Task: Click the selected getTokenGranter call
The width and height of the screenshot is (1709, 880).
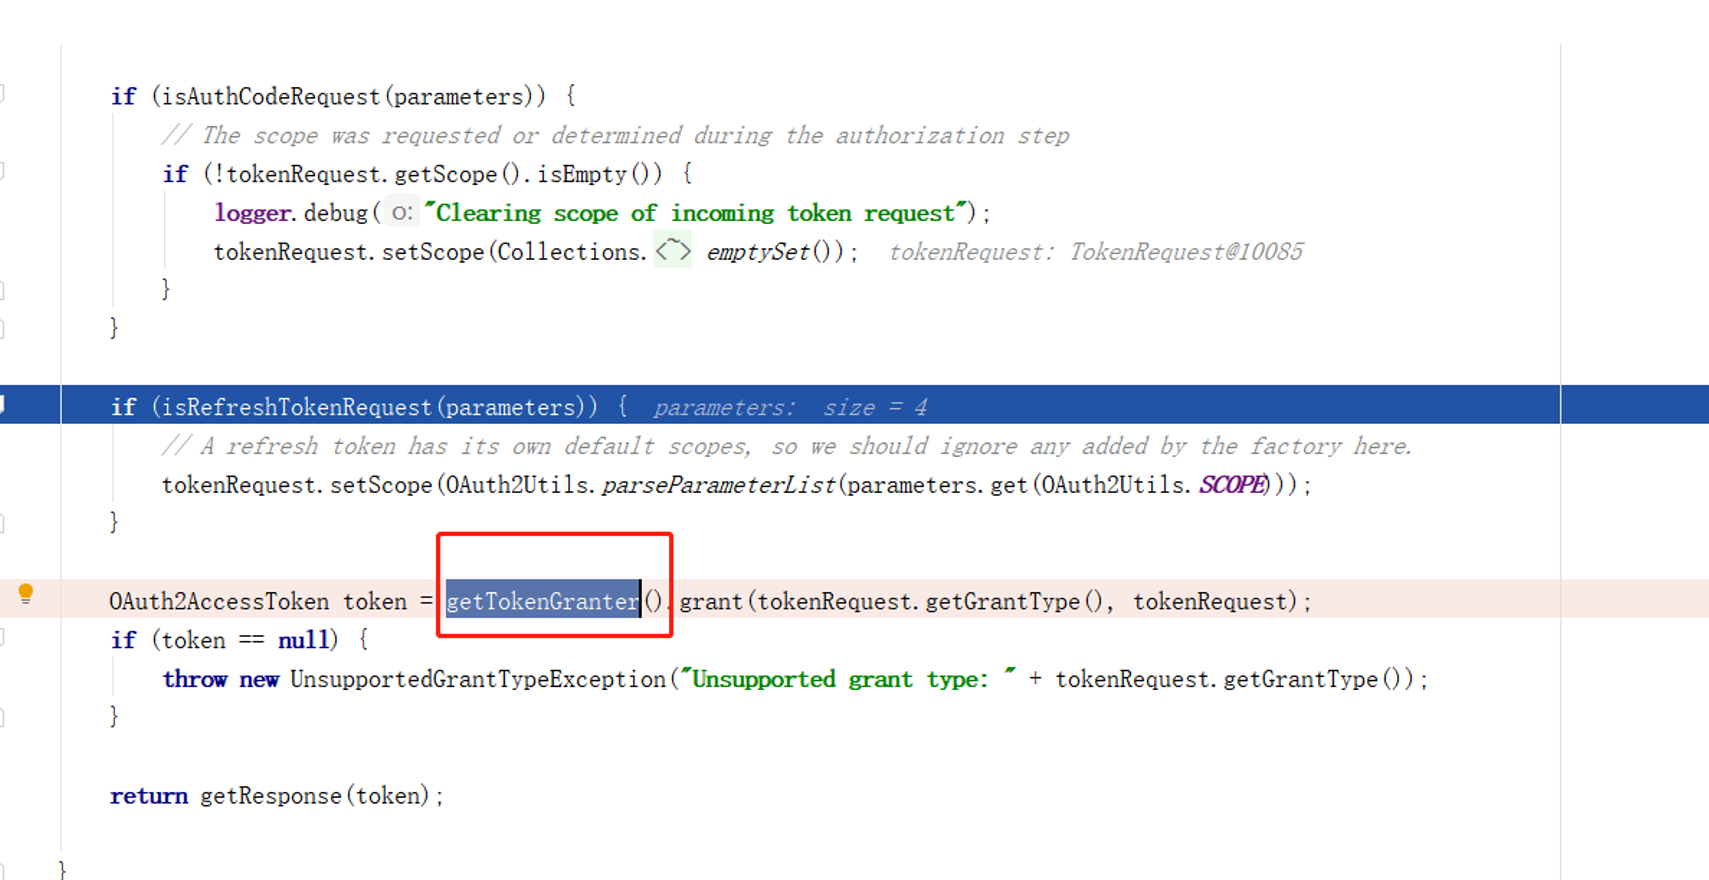Action: 542,601
